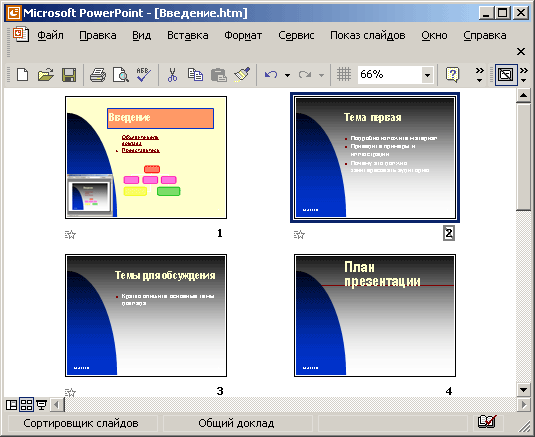Viewport: 535px width, 437px height.
Task: Save the presentation with the floppy disk icon
Action: [x=69, y=75]
